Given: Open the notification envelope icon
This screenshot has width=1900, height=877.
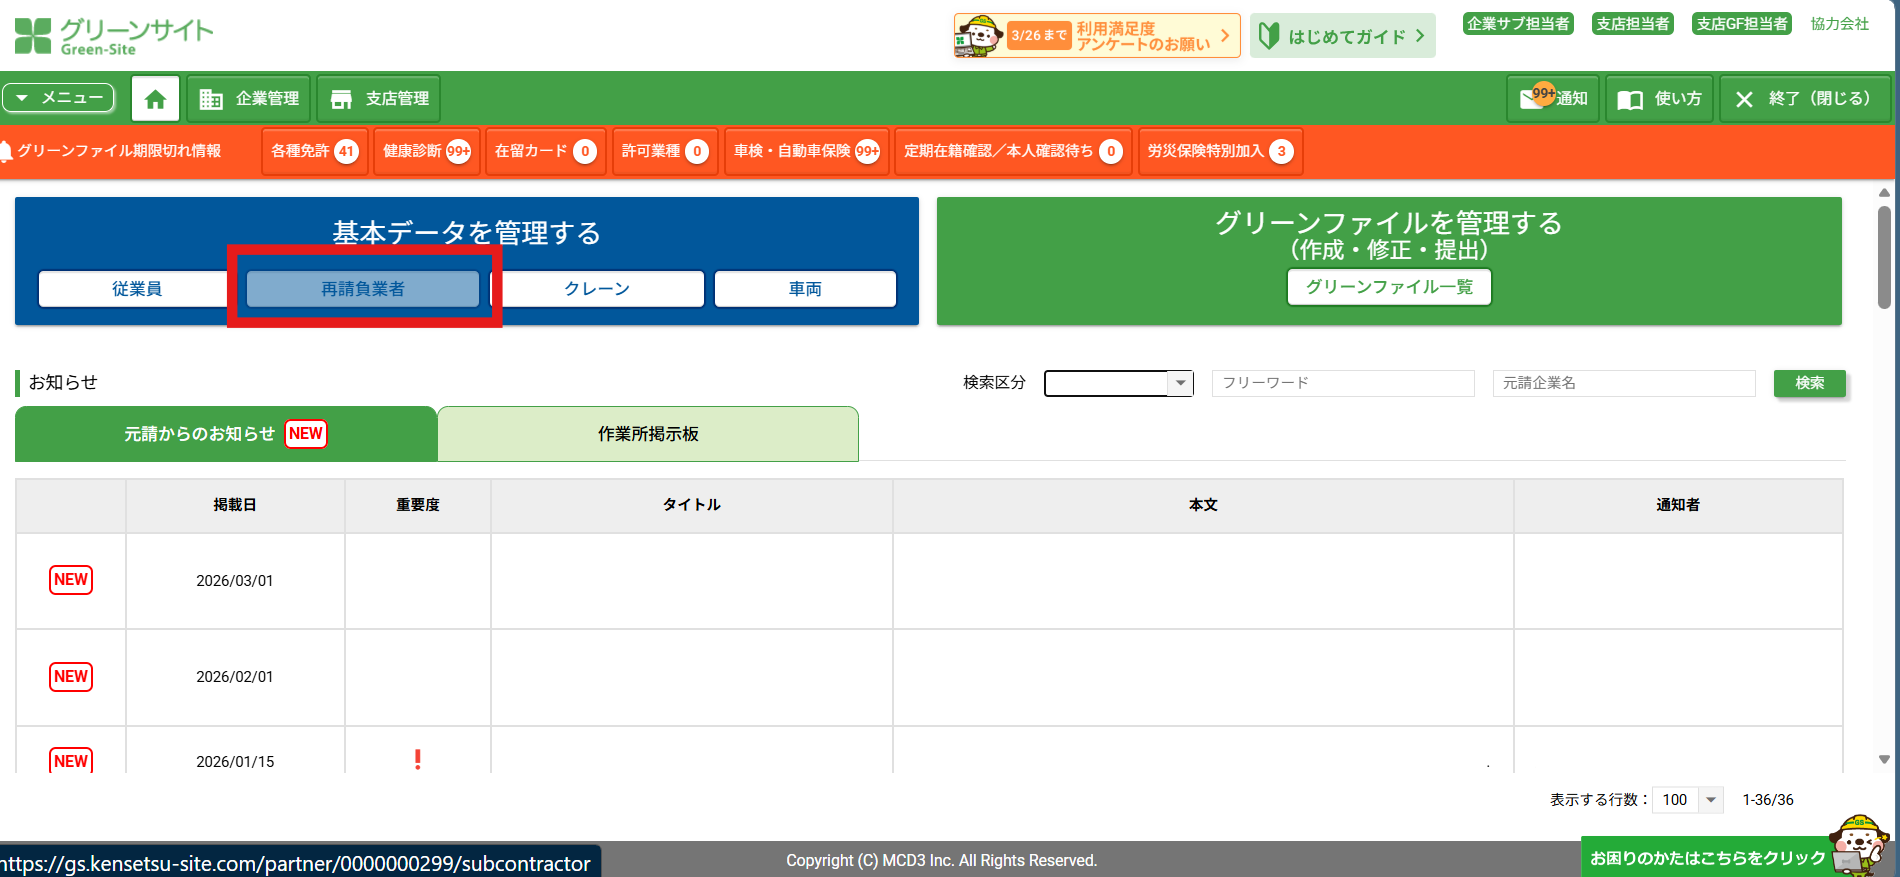Looking at the screenshot, I should pyautogui.click(x=1532, y=98).
